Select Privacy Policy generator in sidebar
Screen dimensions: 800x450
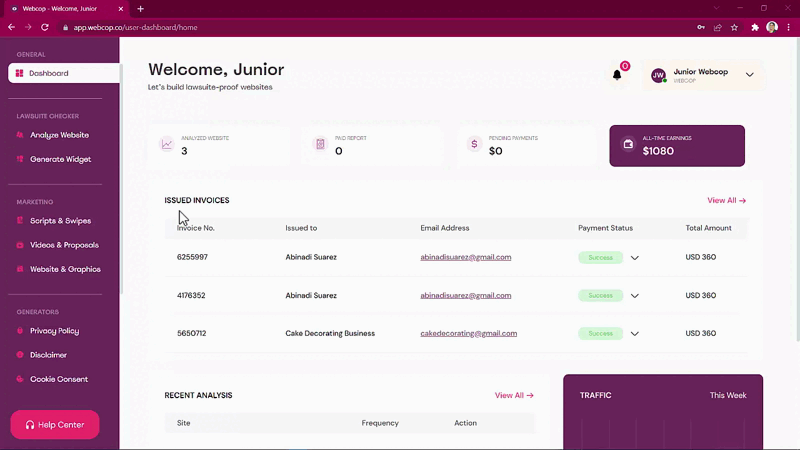coord(54,331)
